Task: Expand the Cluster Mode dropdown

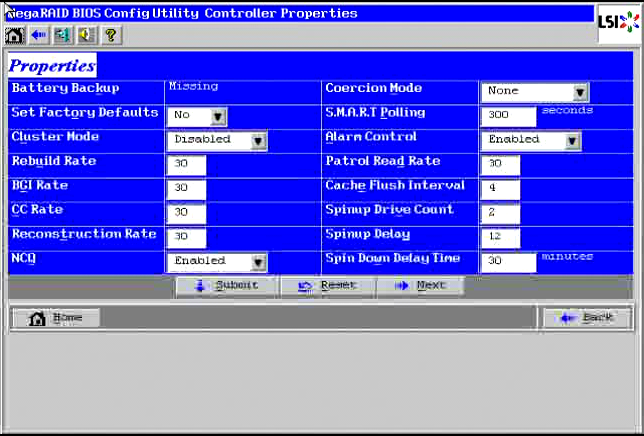Action: click(258, 140)
